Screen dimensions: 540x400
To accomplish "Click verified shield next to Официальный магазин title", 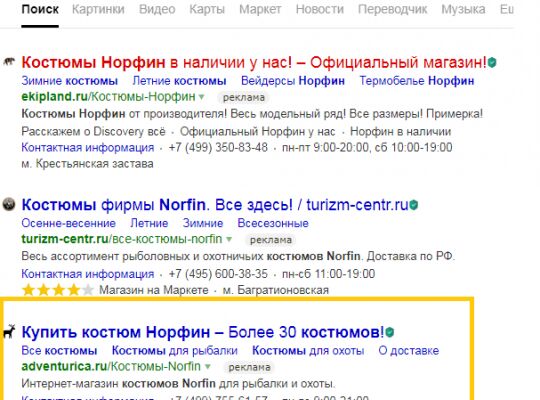I will pos(492,63).
